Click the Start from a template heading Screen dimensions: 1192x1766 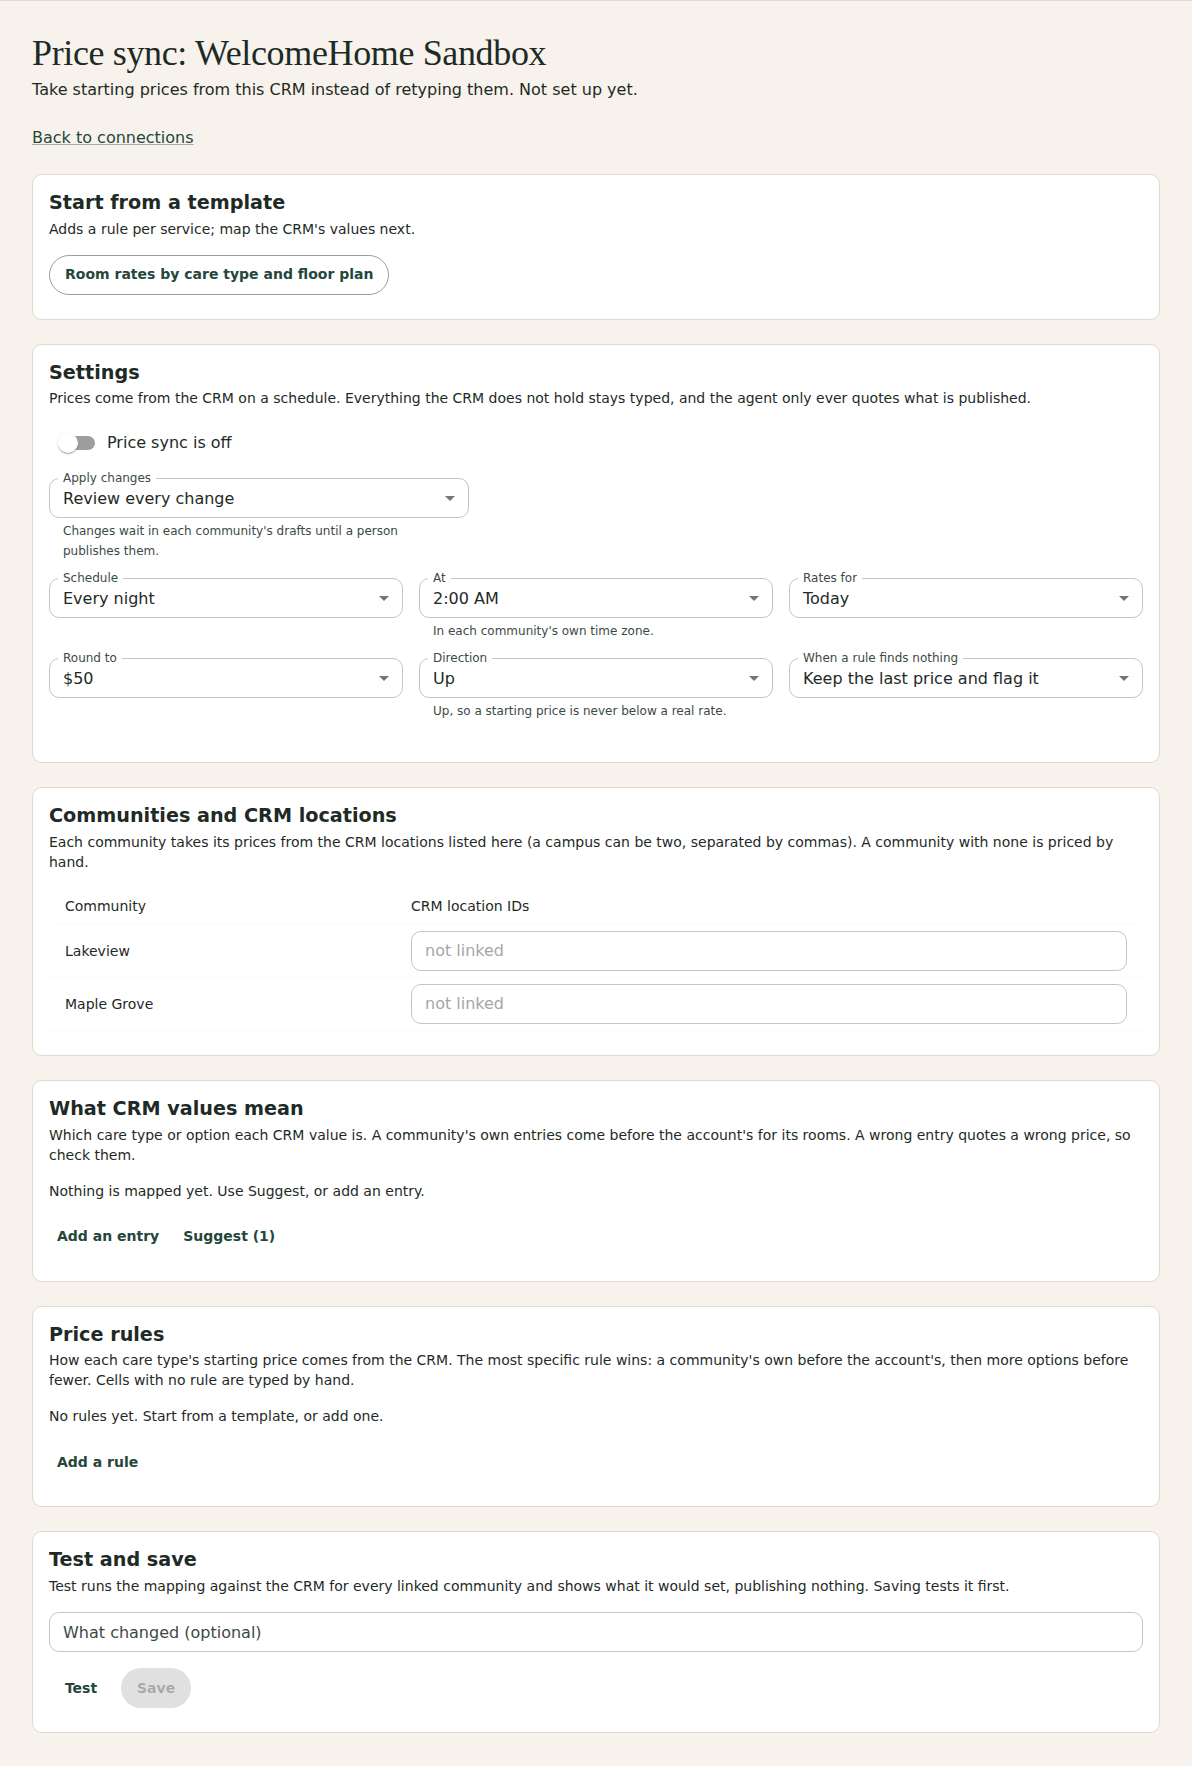[167, 202]
